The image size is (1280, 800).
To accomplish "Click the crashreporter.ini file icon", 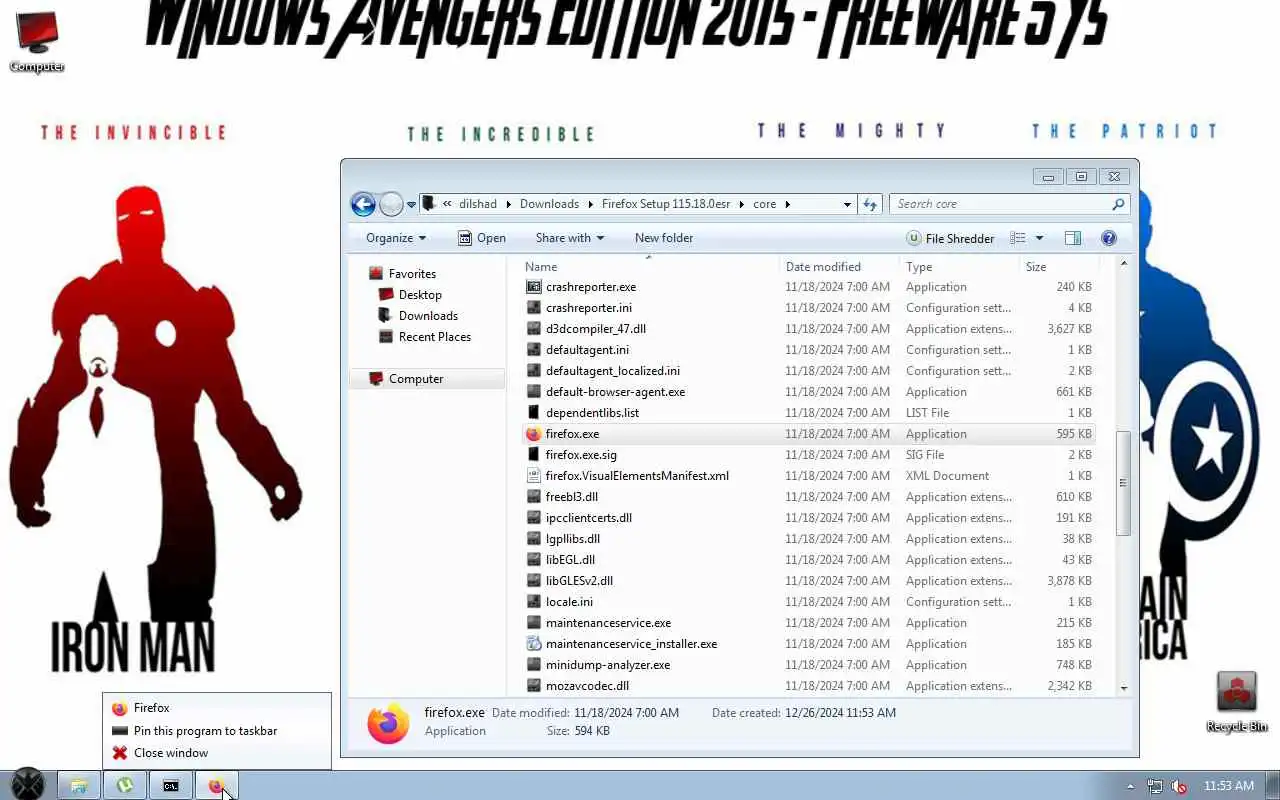I will click(x=533, y=308).
